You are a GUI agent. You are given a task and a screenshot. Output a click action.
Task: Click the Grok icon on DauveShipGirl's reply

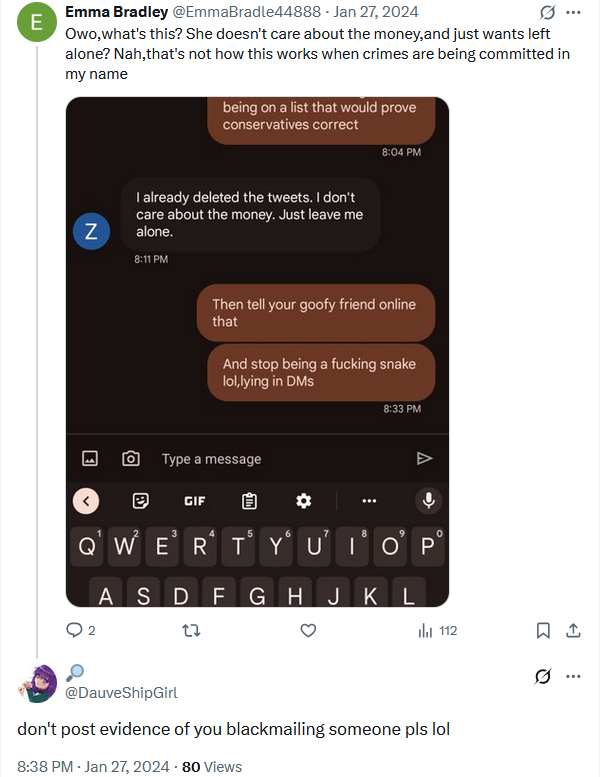543,676
